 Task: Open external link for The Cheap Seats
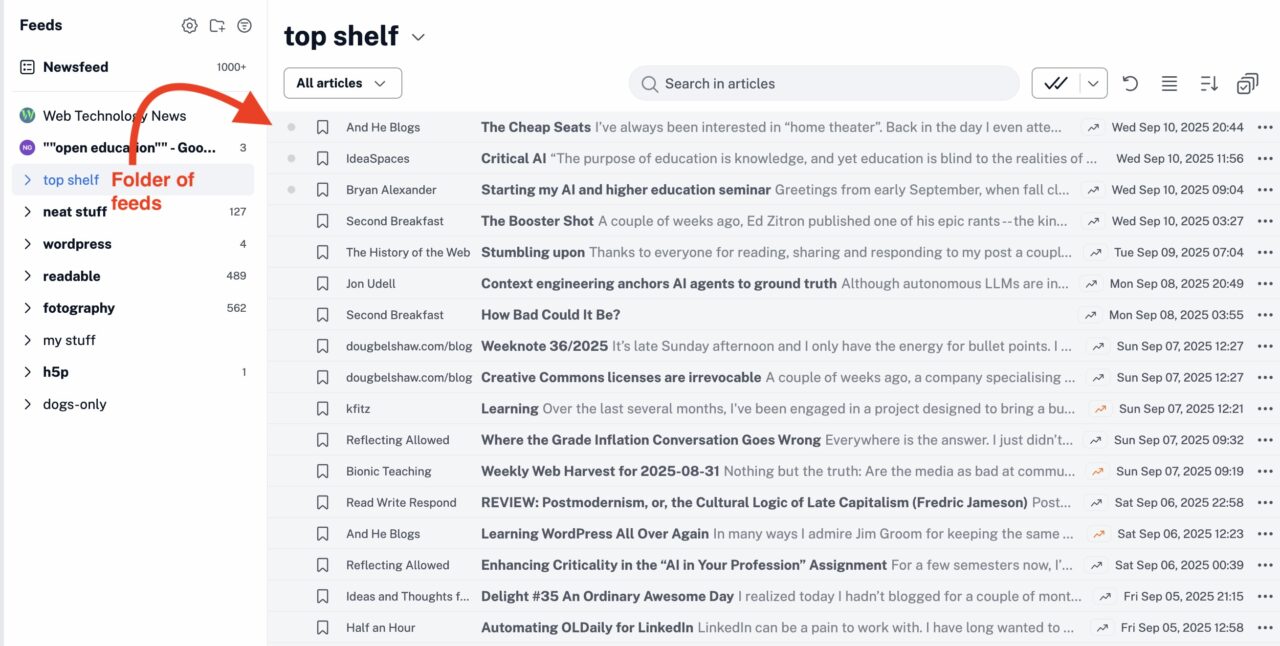[1092, 127]
